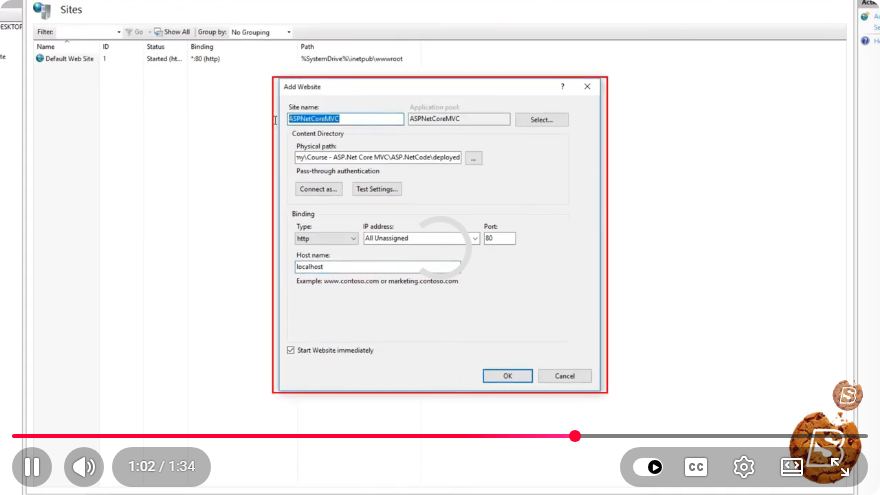Uncheck Start Website immediately checkbox

291,350
